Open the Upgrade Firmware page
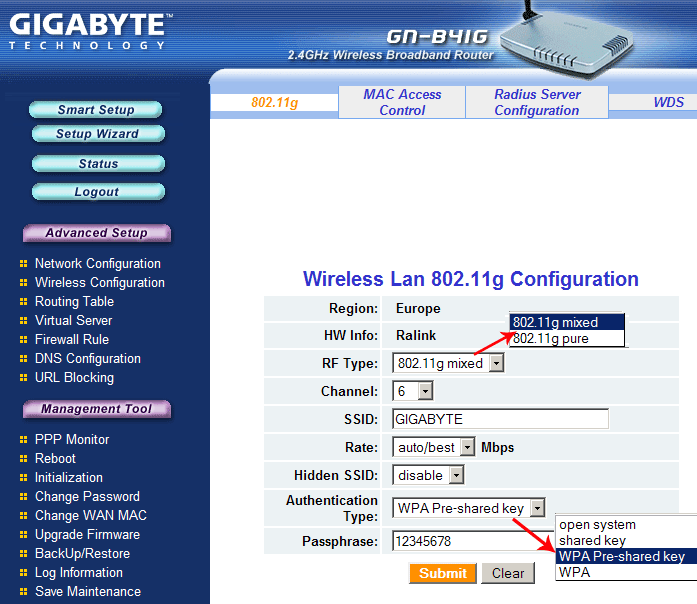This screenshot has height=604, width=697. 87,534
